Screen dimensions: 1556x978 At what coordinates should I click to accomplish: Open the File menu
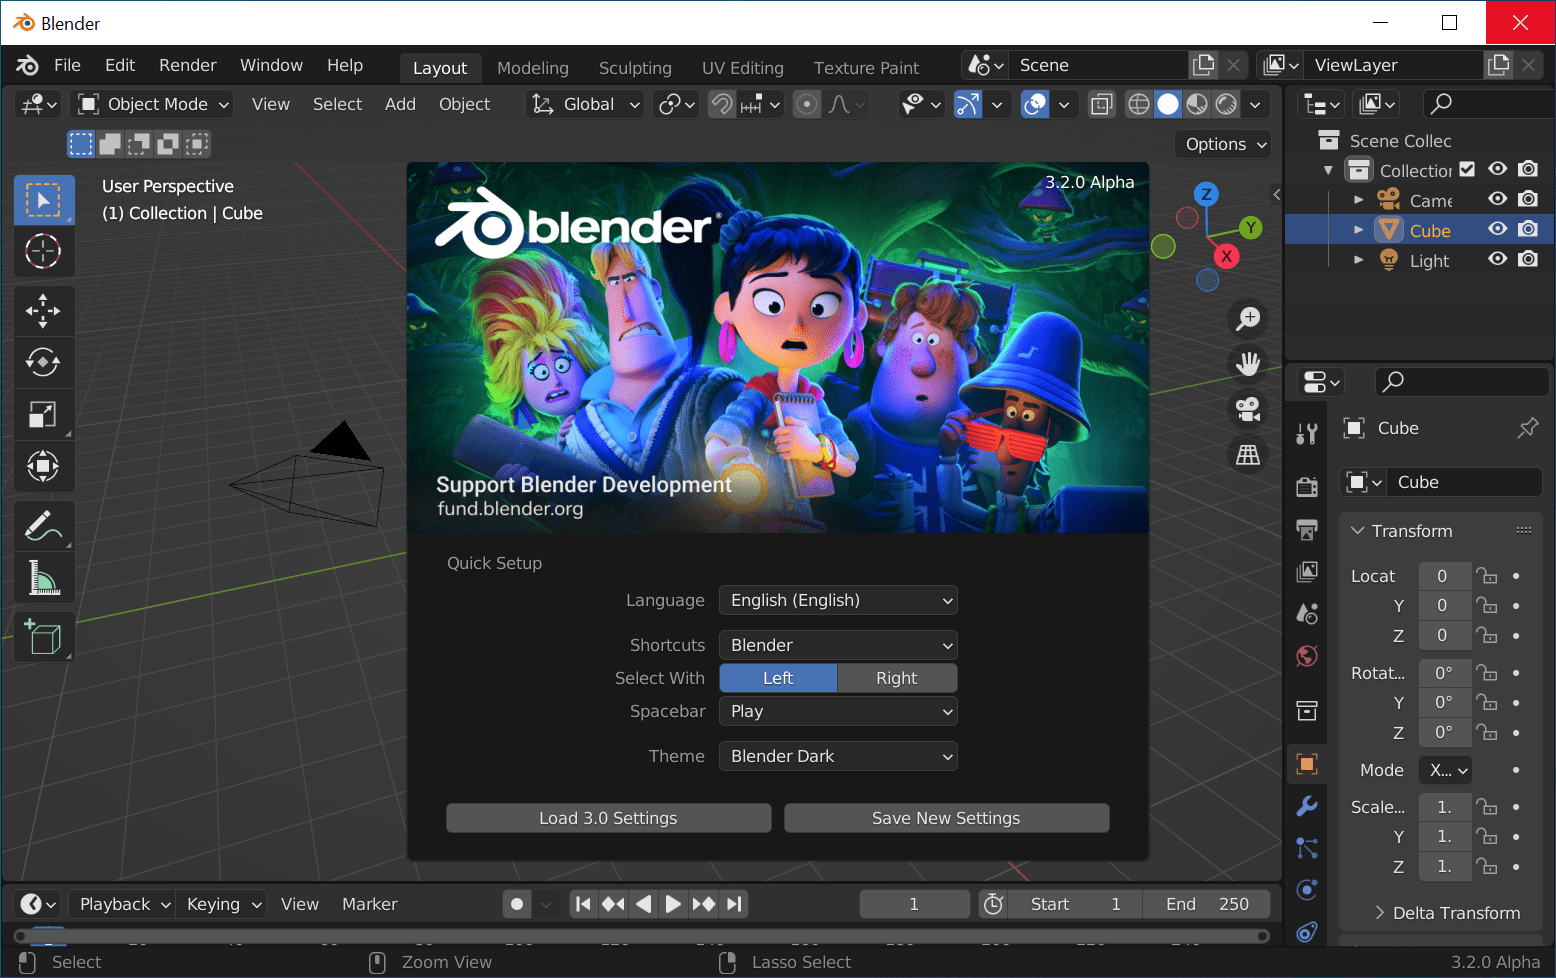[x=68, y=65]
